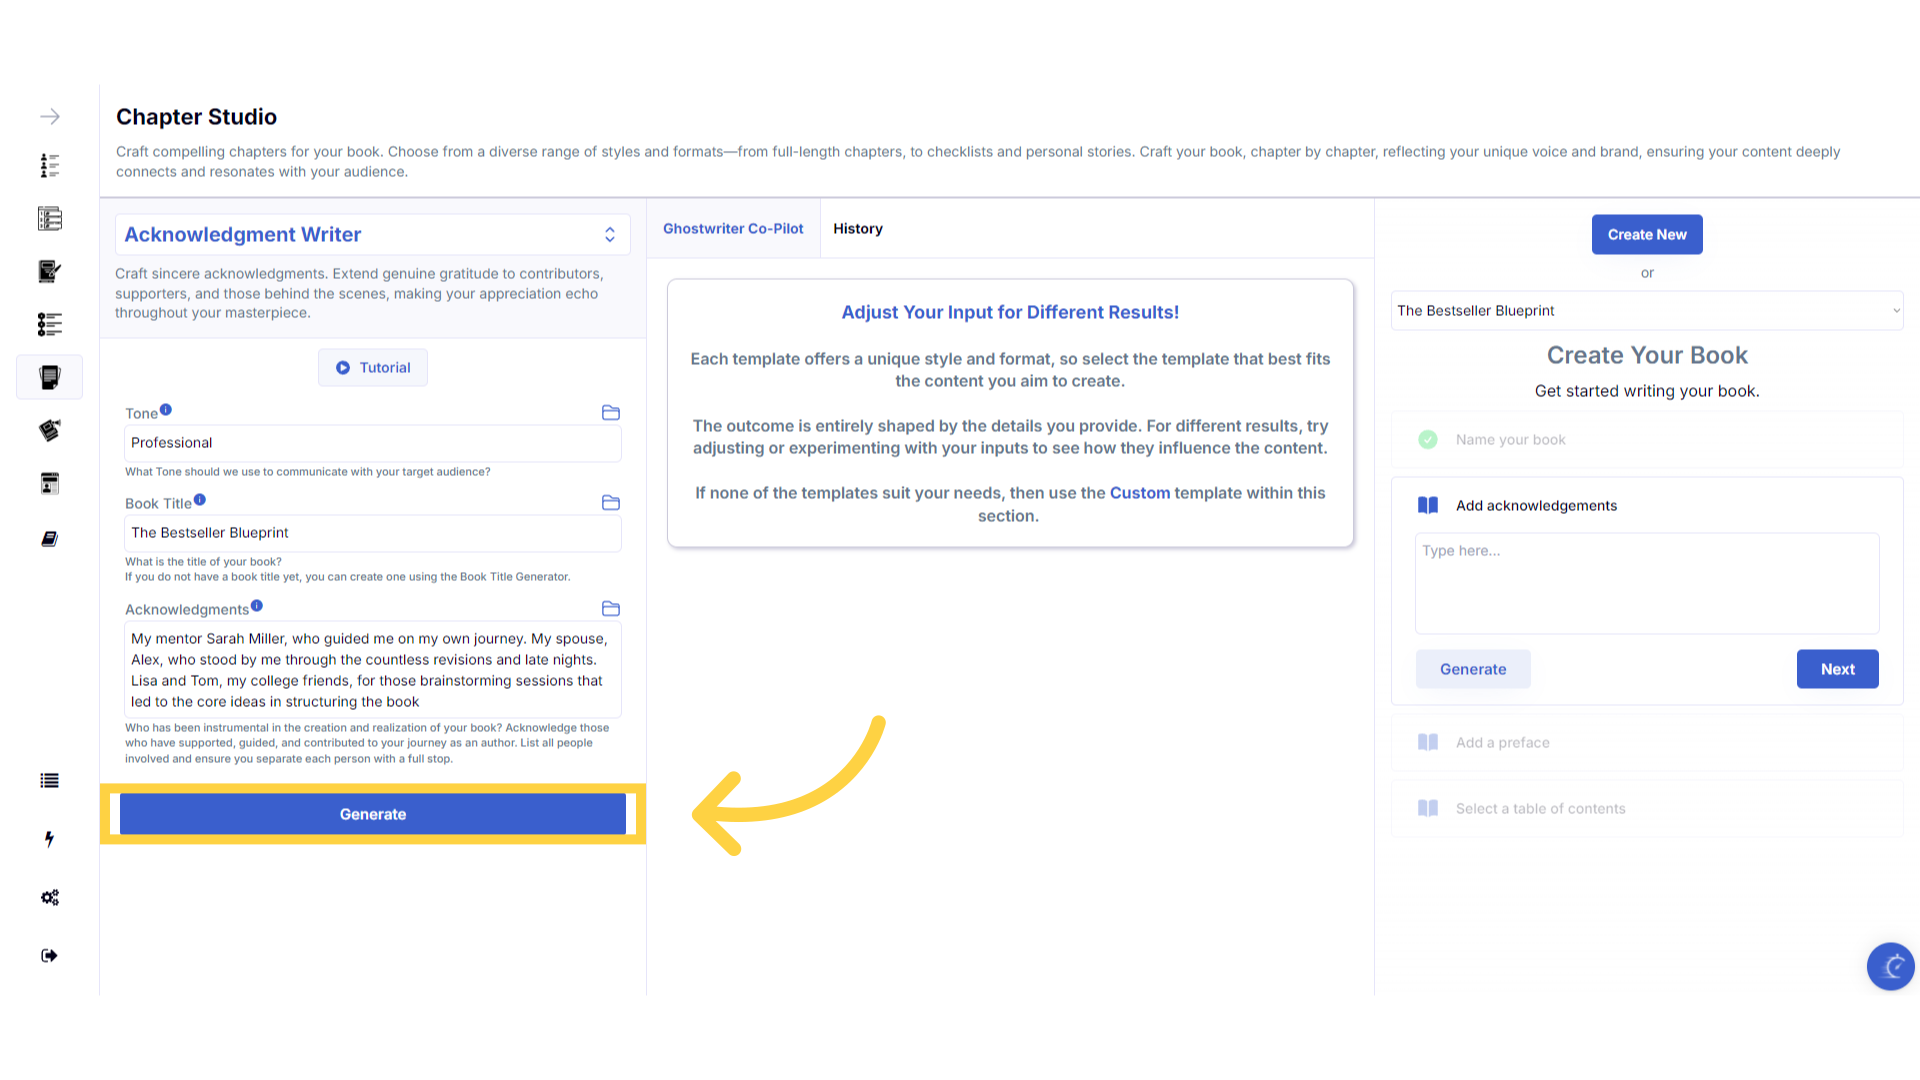Open the folder icon next to Acknowledgments
Viewport: 1920px width, 1080px height.
(611, 609)
